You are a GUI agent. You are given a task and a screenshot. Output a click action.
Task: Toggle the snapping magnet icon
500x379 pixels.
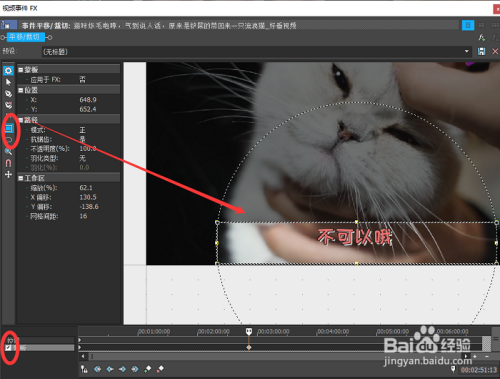pyautogui.click(x=8, y=163)
